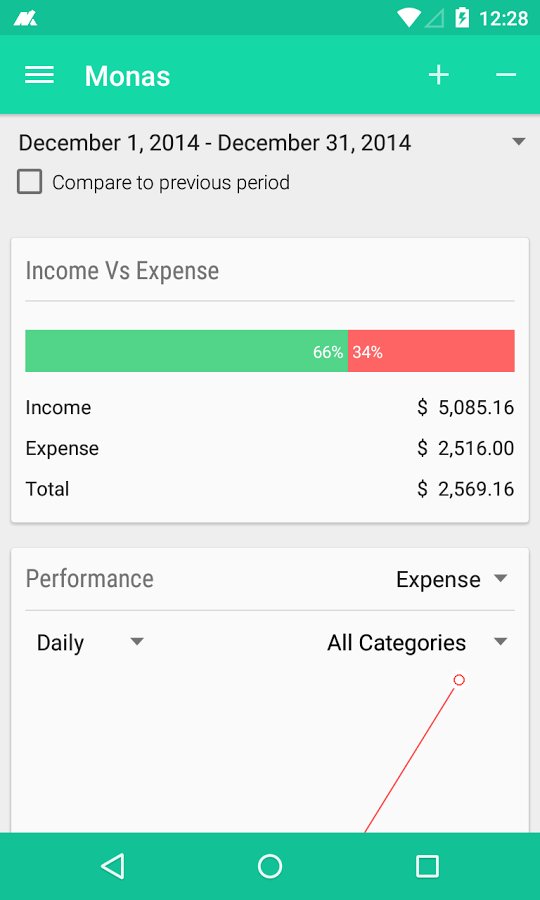Expand the December 2014 date range dropdown
The image size is (540, 900).
pyautogui.click(x=269, y=142)
